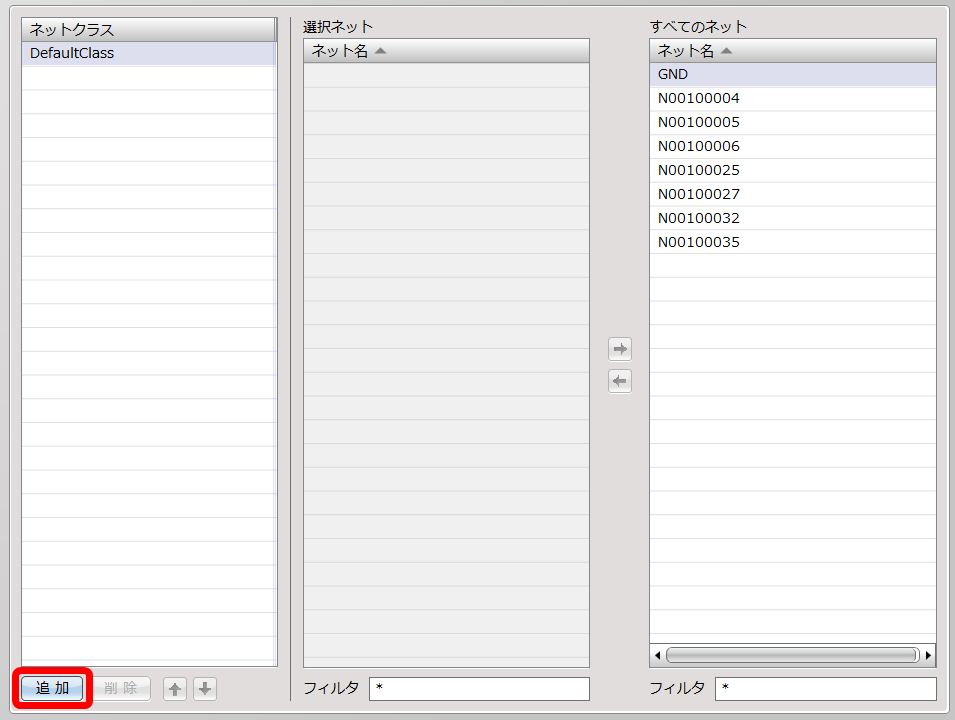
Task: Select net N00100004
Action: click(x=699, y=99)
